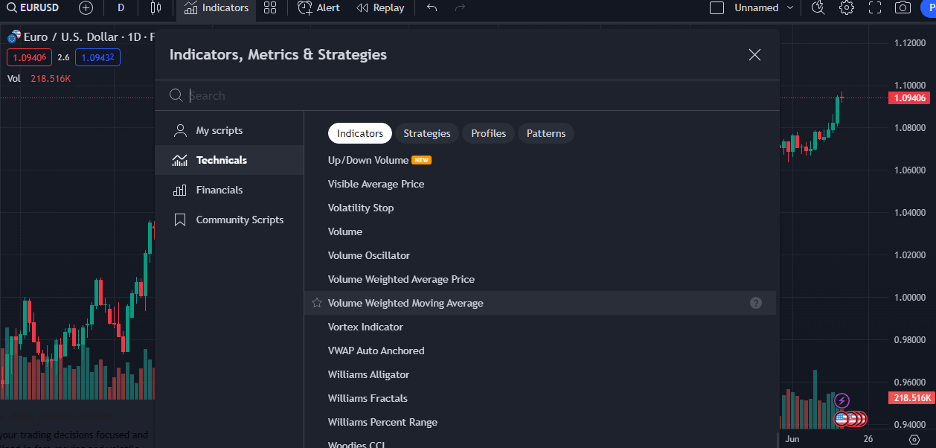The width and height of the screenshot is (936, 448).
Task: Click the compare or add symbol plus icon
Action: (x=86, y=8)
